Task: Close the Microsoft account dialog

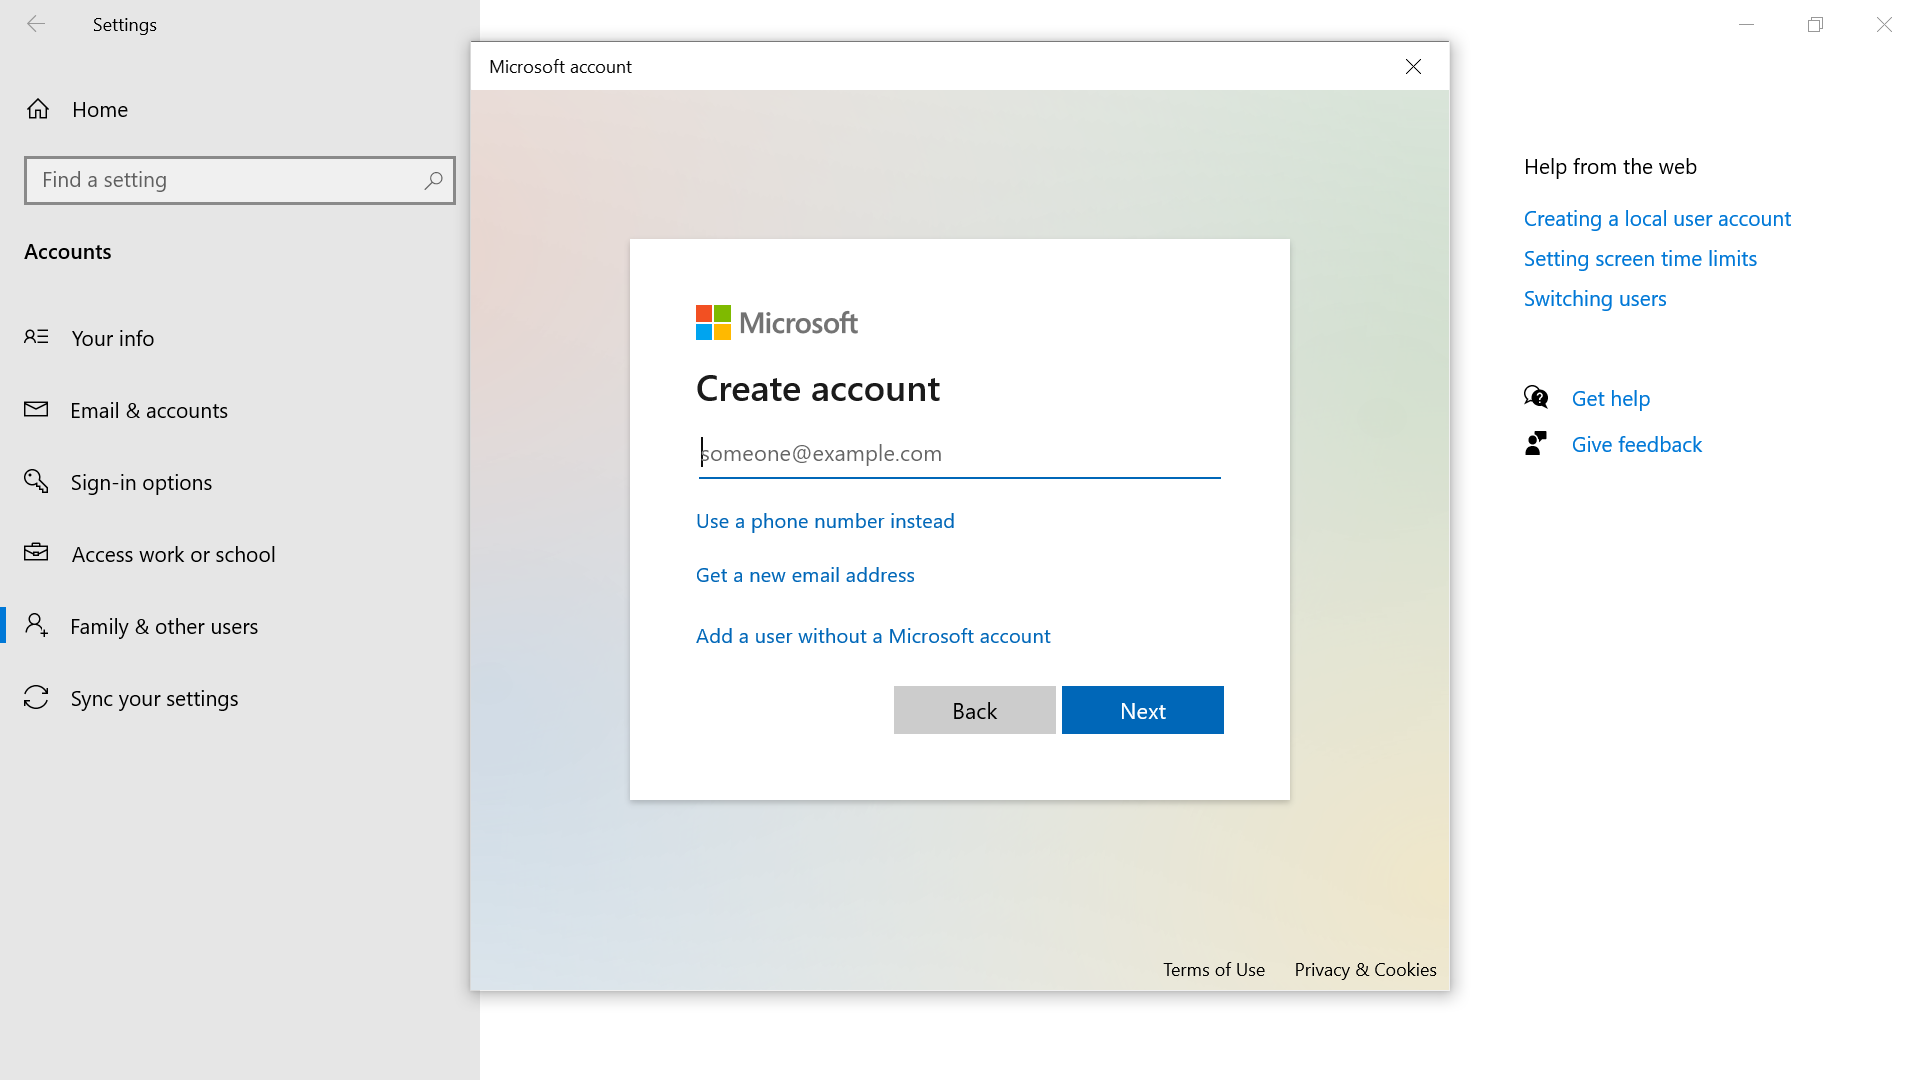Action: tap(1413, 66)
